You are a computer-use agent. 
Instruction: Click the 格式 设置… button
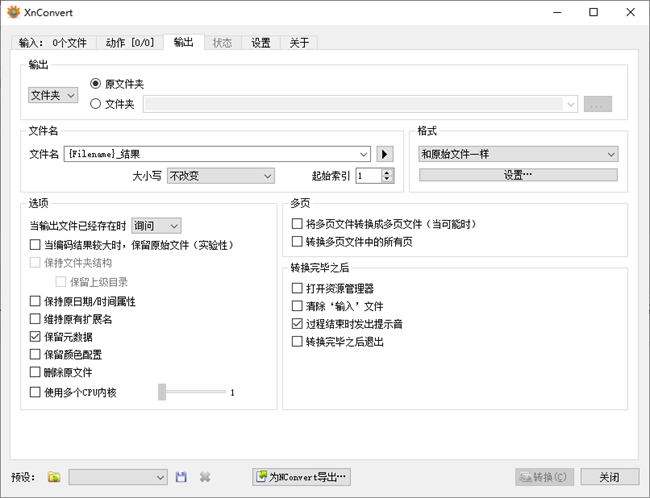tap(518, 175)
